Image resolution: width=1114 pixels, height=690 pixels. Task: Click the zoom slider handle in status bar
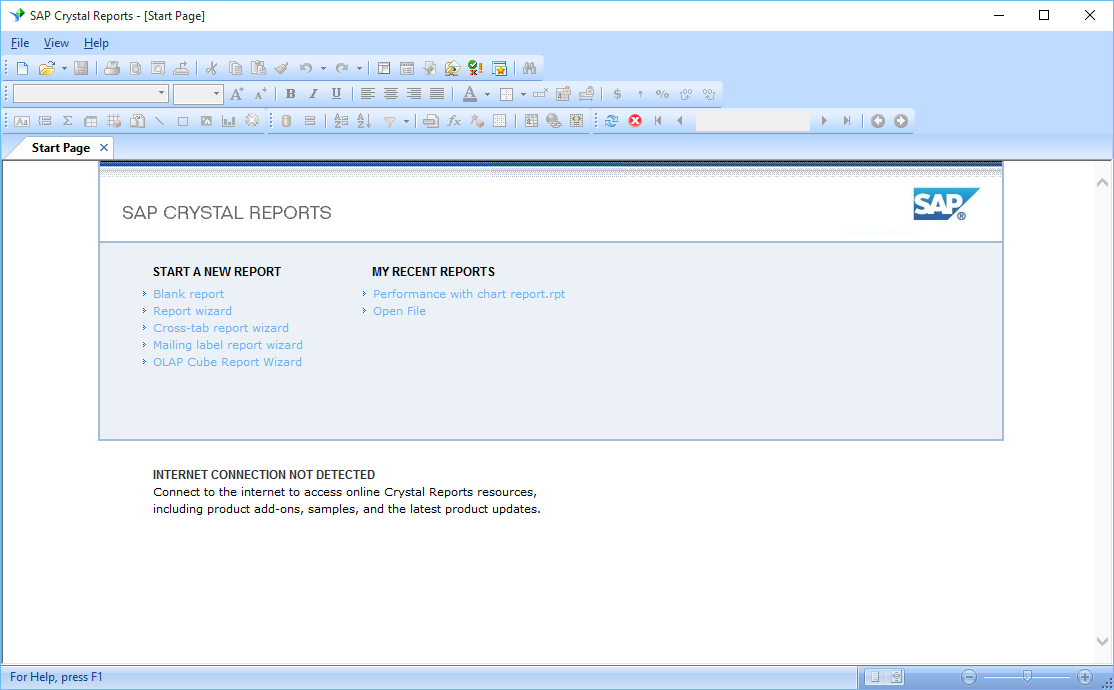(1026, 677)
